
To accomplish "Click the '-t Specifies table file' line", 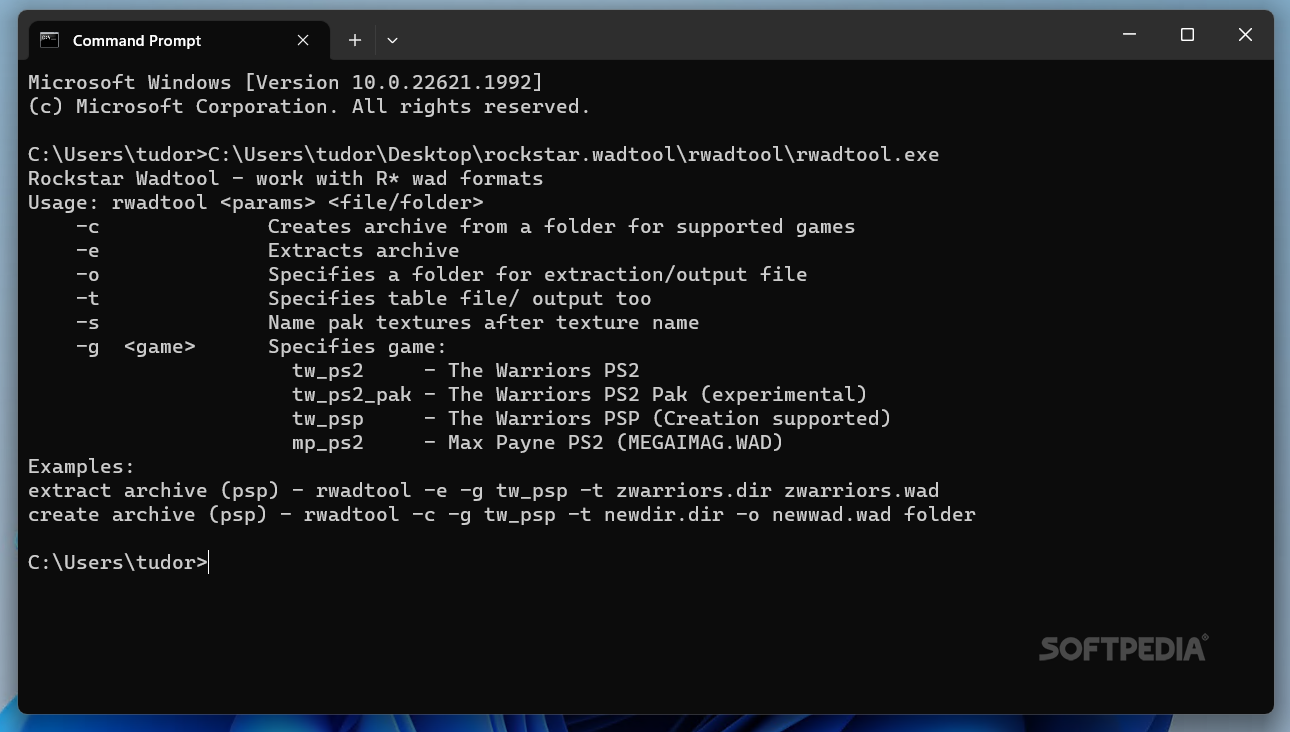I will tap(363, 298).
